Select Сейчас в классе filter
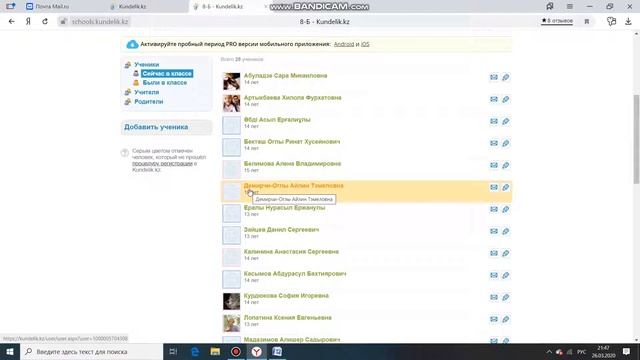Image resolution: width=640 pixels, height=360 pixels. click(x=167, y=73)
